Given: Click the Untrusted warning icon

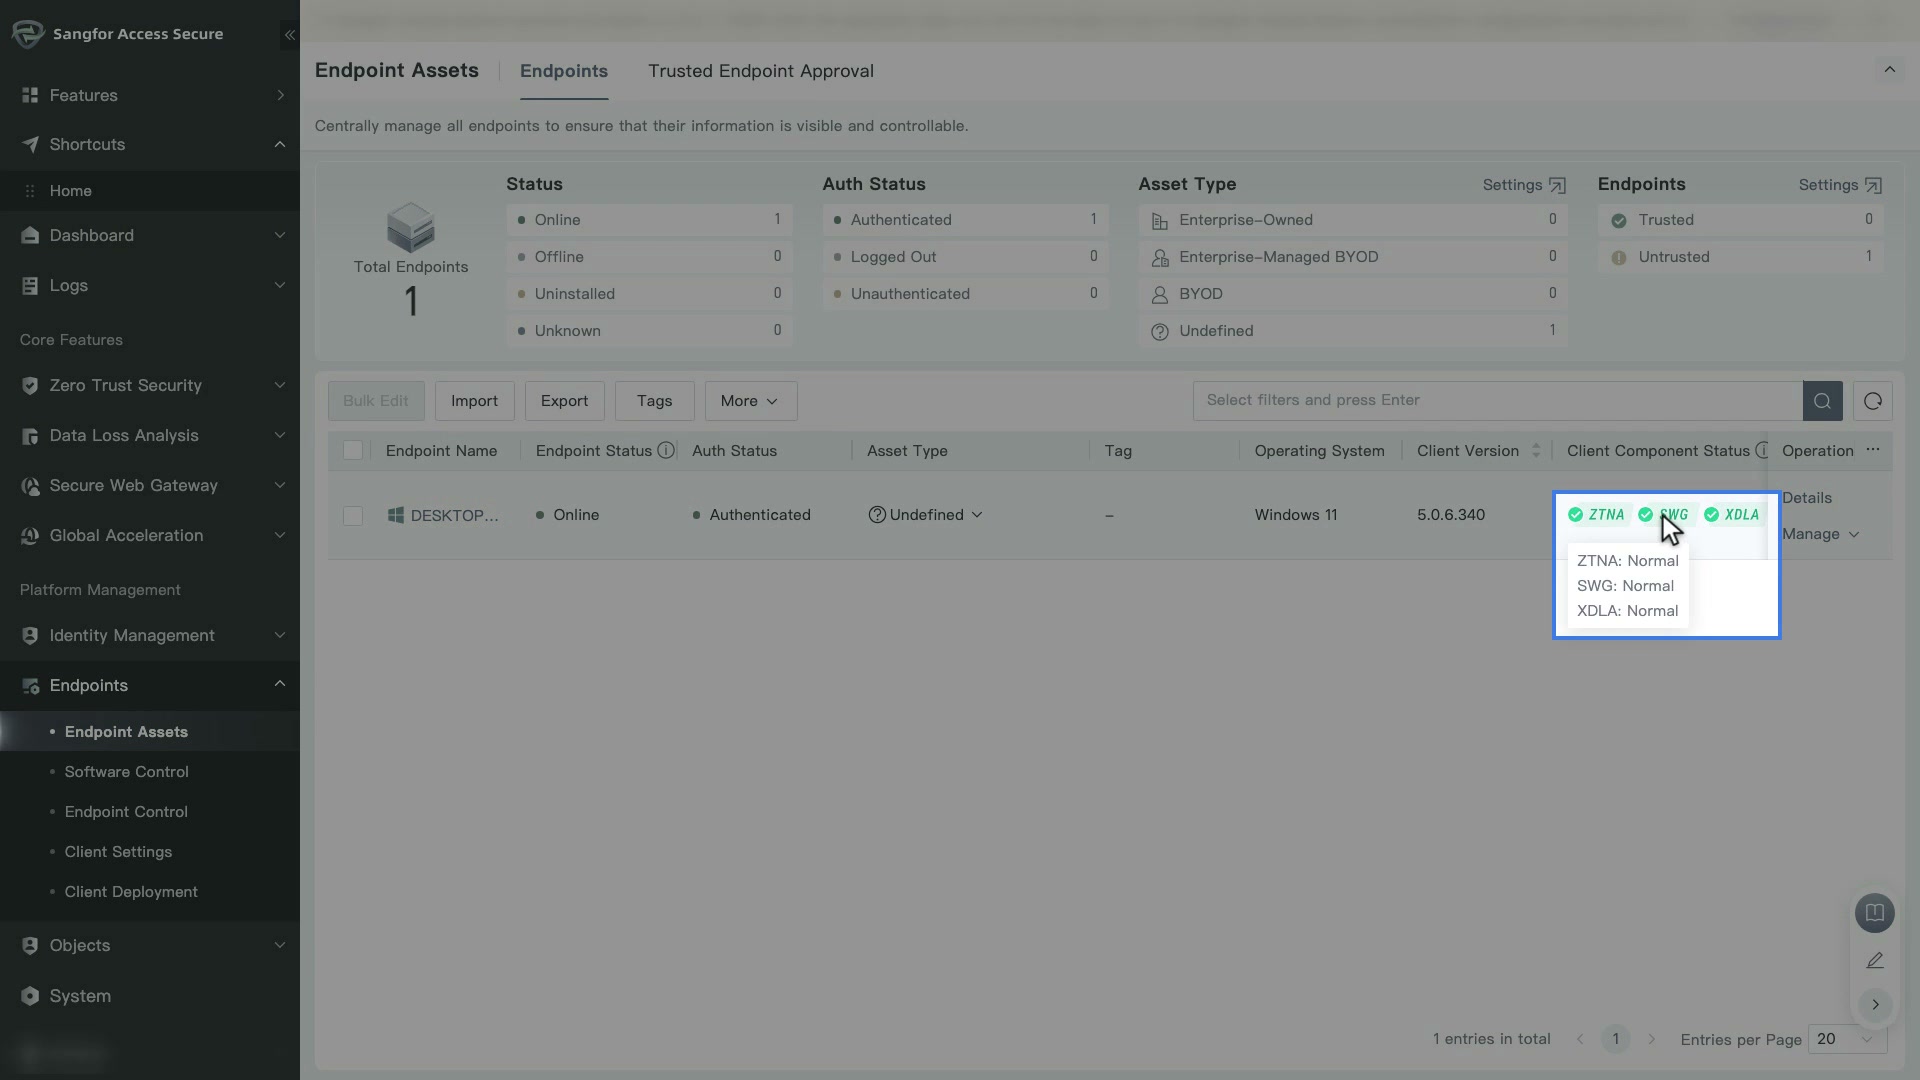Looking at the screenshot, I should click(x=1618, y=258).
